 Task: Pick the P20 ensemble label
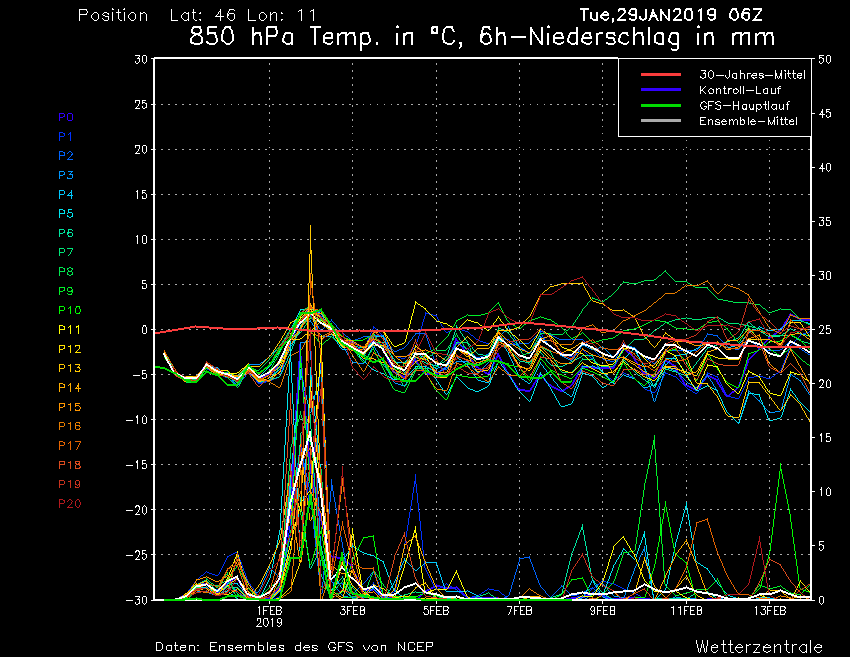pyautogui.click(x=69, y=504)
